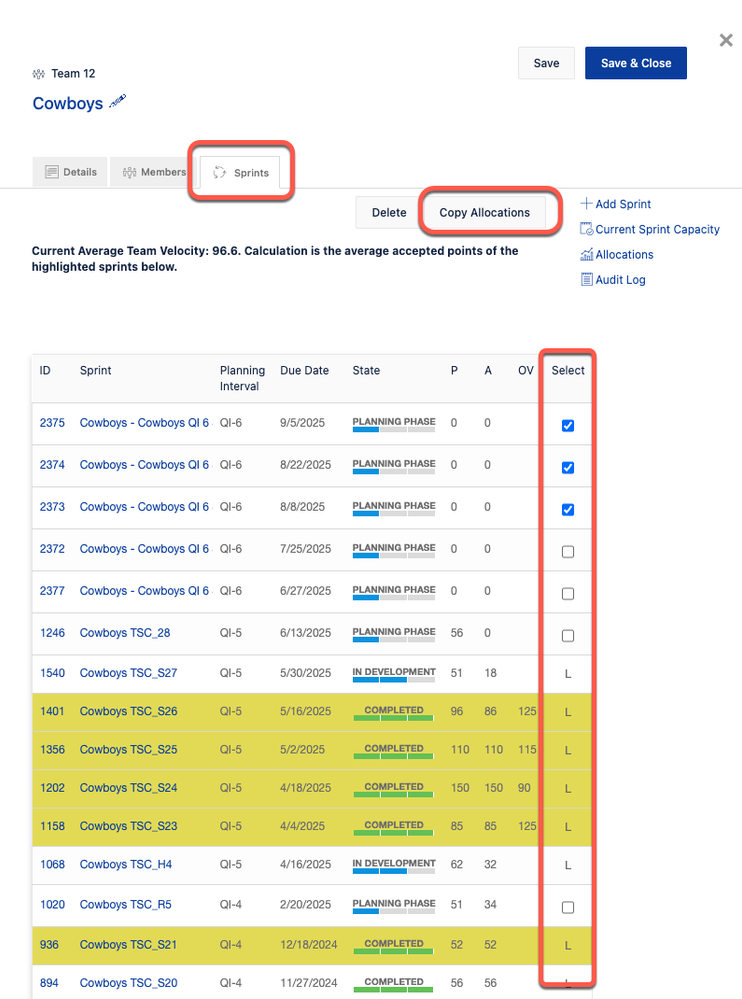The height and width of the screenshot is (999, 742).
Task: Open sprint ID 1401
Action: point(52,712)
